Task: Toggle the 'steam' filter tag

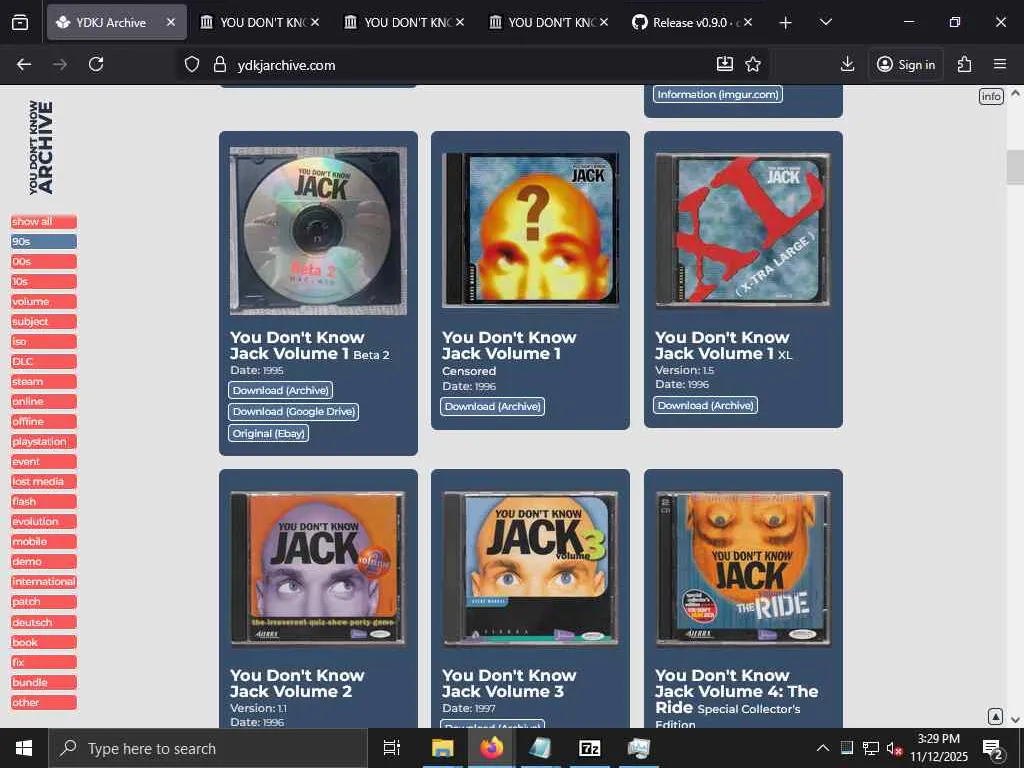Action: [x=44, y=382]
